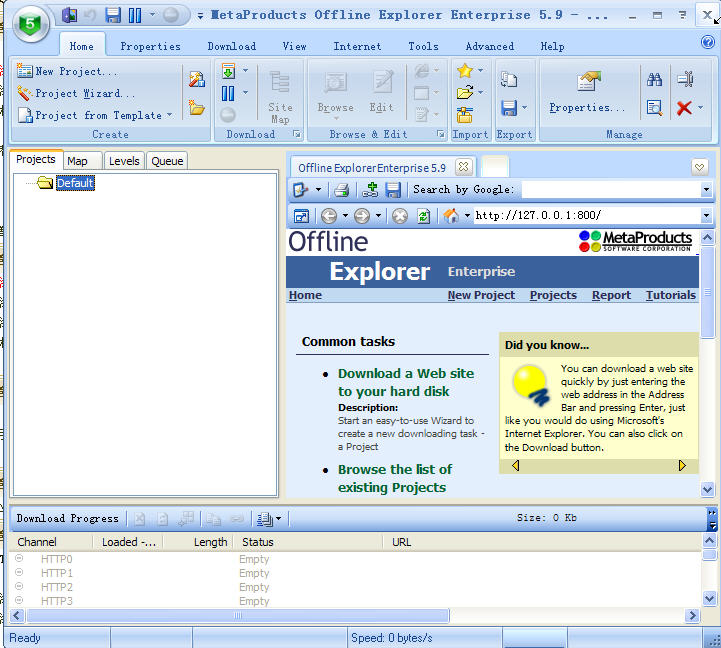The width and height of the screenshot is (721, 648).
Task: Switch to the Map tab
Action: [x=77, y=161]
